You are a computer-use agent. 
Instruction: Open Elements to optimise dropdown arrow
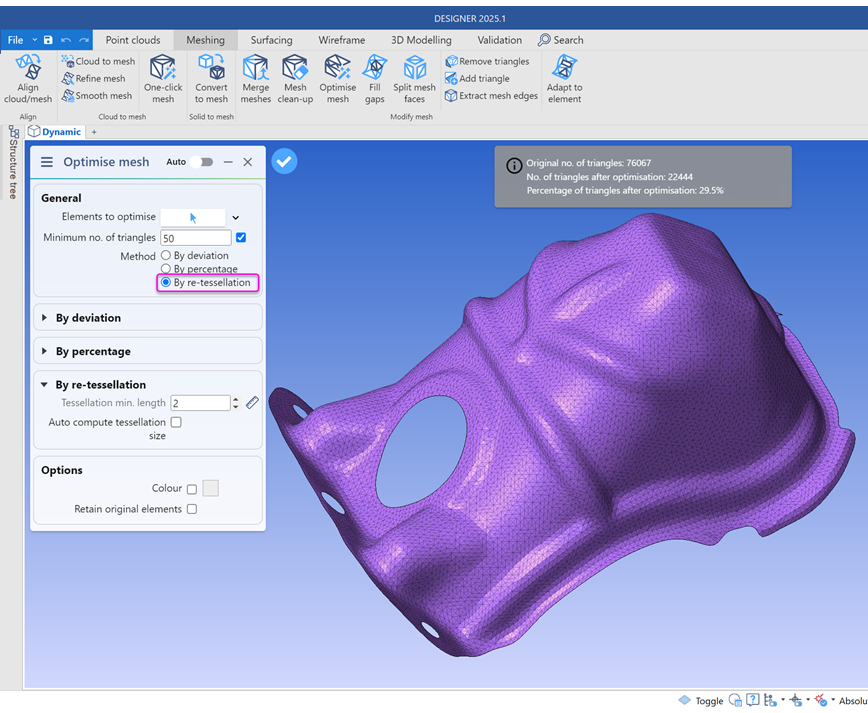235,218
